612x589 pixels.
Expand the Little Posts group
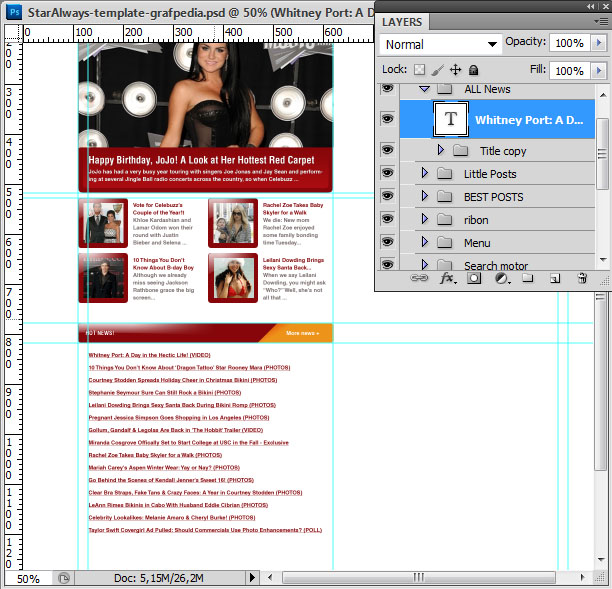click(x=425, y=173)
